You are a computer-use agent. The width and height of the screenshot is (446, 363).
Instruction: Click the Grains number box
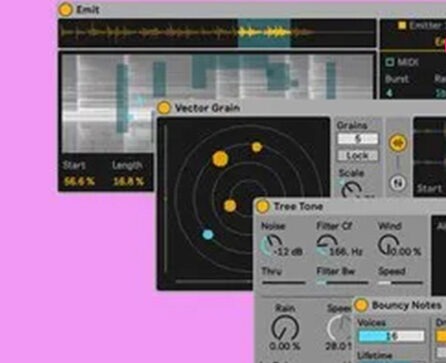(358, 139)
